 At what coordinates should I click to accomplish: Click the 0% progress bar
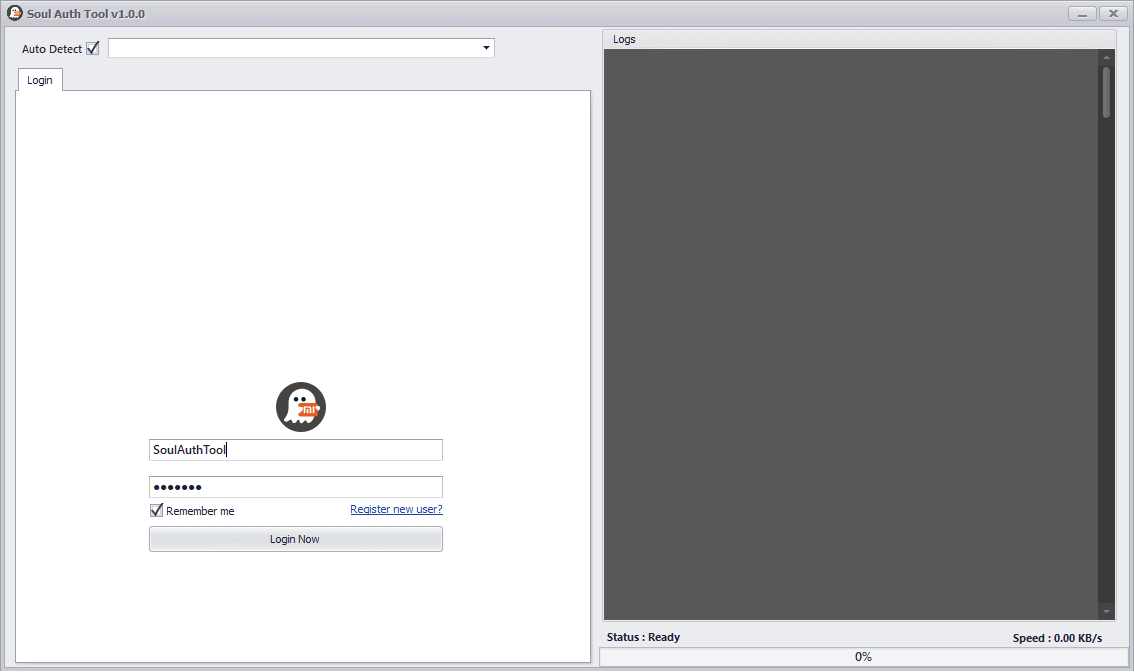coord(864,657)
